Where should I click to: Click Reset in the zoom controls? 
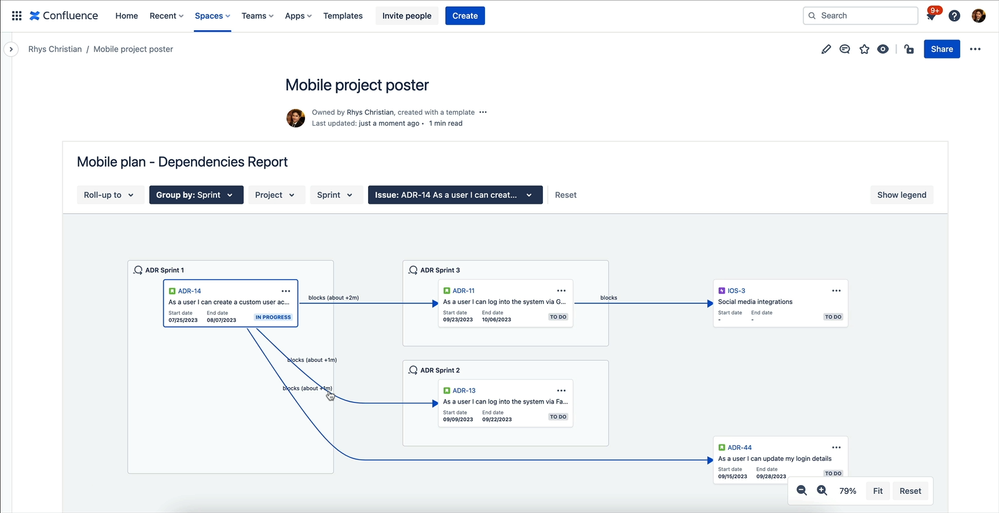pyautogui.click(x=910, y=491)
